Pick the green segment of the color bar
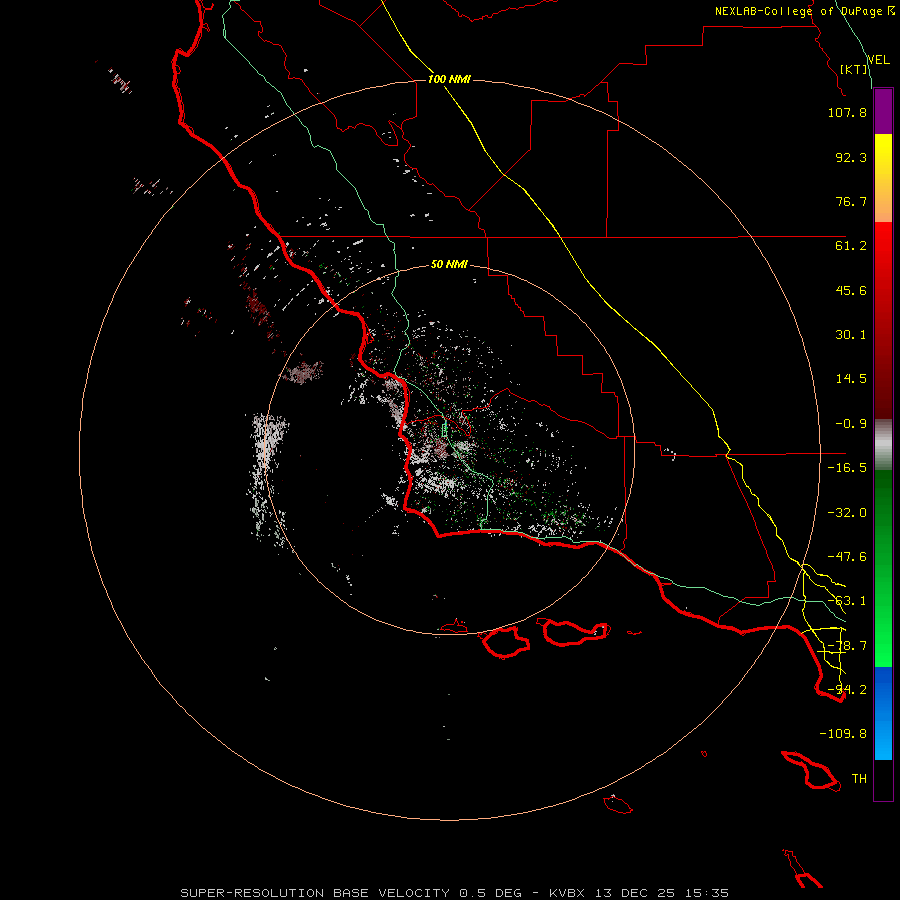Screen dimensions: 900x900 (x=883, y=568)
